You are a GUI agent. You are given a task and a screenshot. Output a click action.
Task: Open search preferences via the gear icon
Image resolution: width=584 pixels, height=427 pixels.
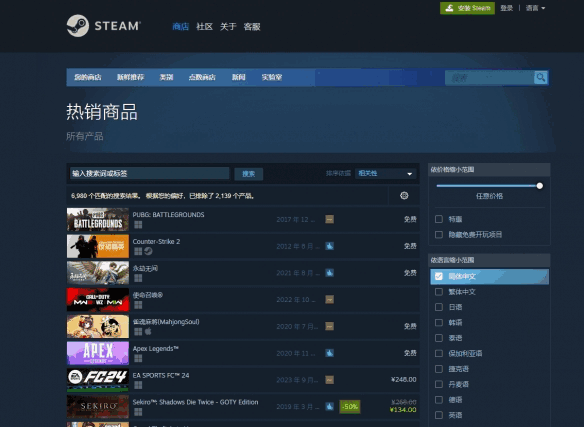pos(404,196)
